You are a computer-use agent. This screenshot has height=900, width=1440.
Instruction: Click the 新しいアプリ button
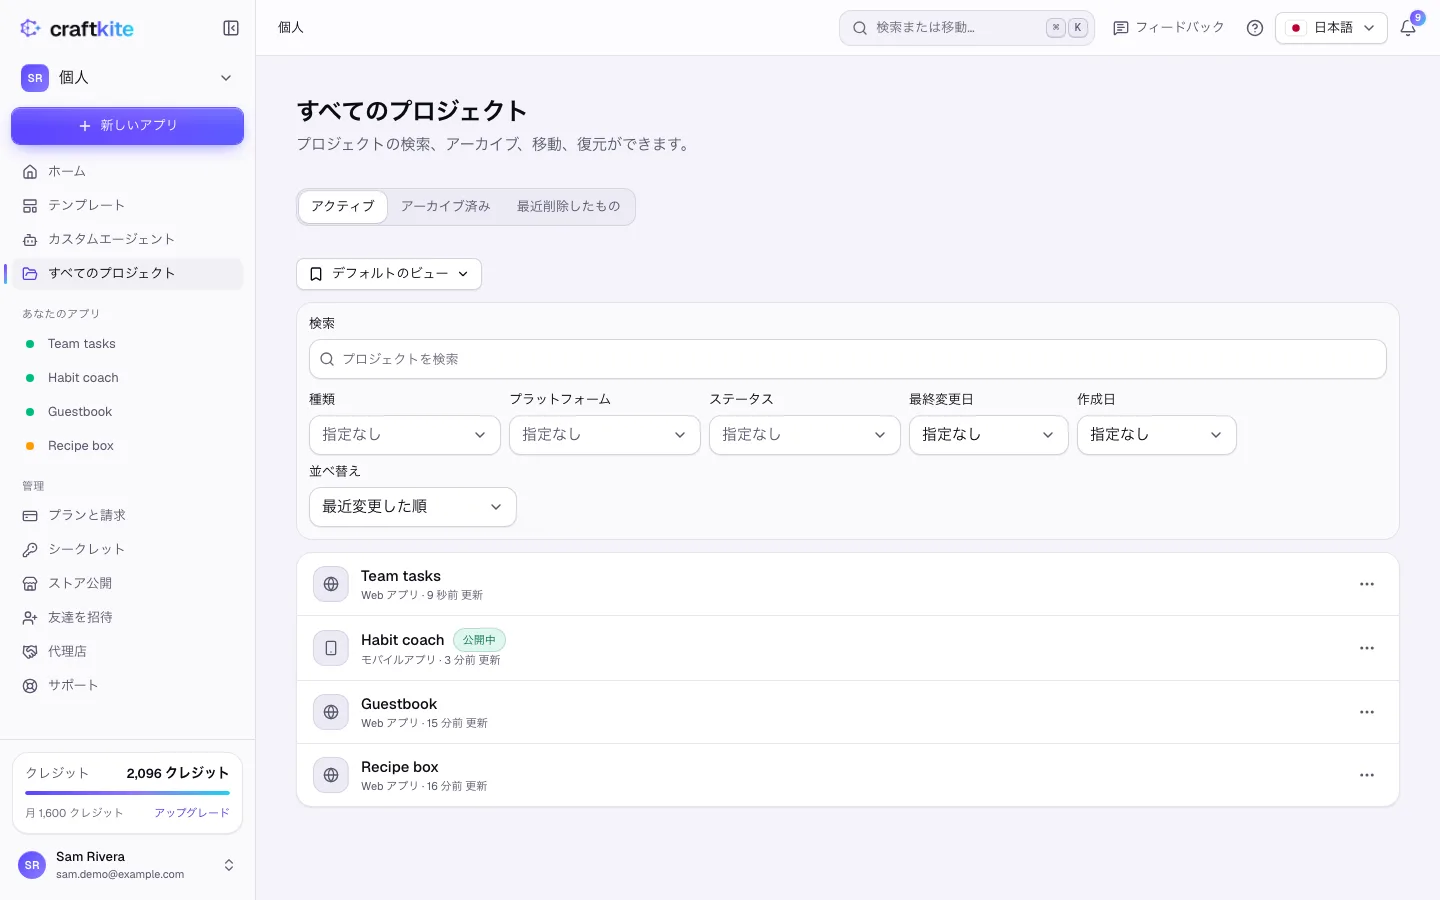[127, 126]
